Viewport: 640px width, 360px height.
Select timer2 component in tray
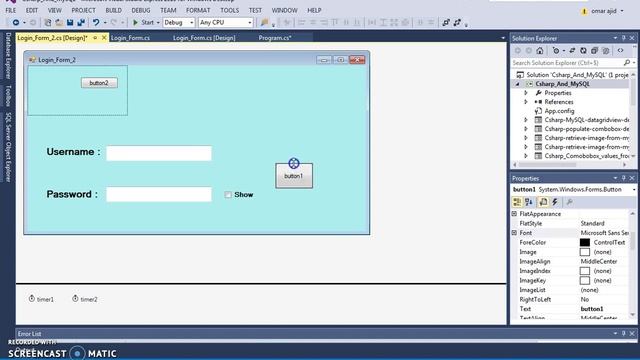coord(85,299)
